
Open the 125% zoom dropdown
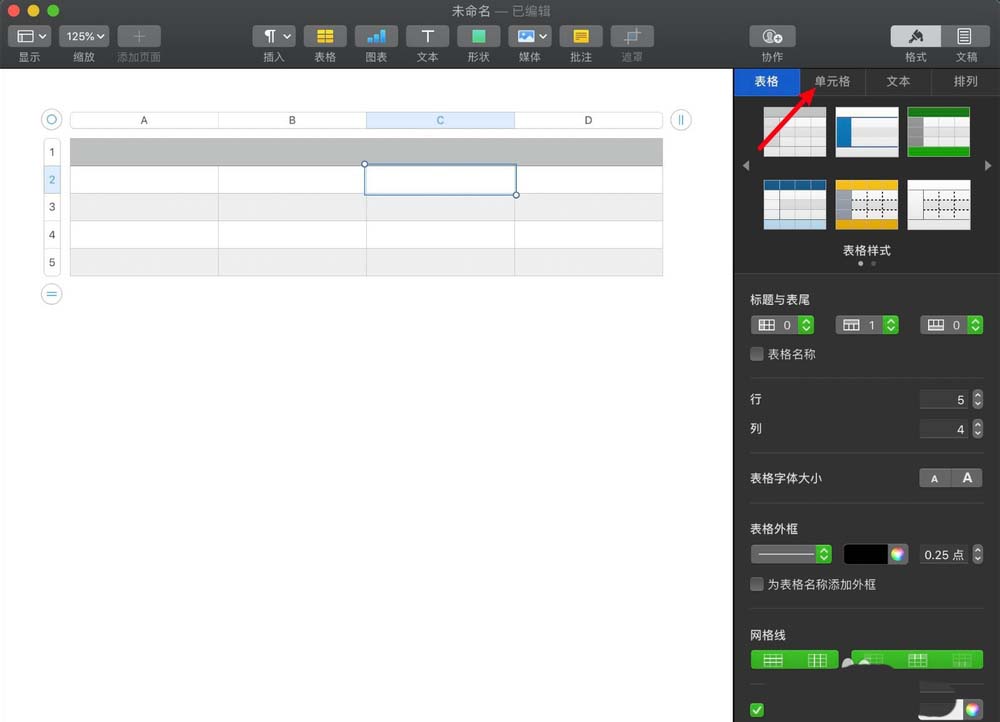84,37
